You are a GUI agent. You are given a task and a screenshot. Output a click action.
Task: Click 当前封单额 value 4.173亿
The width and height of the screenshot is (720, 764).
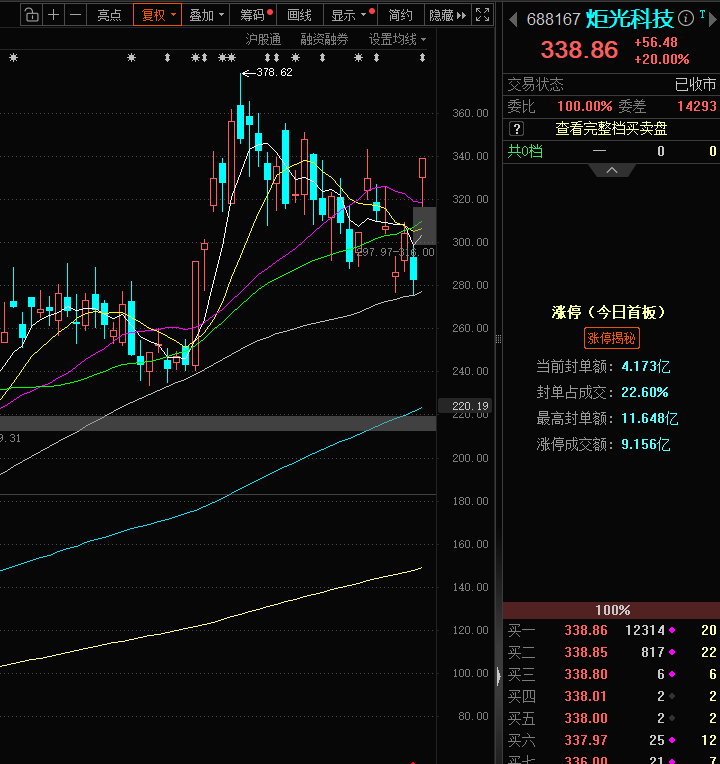click(646, 366)
